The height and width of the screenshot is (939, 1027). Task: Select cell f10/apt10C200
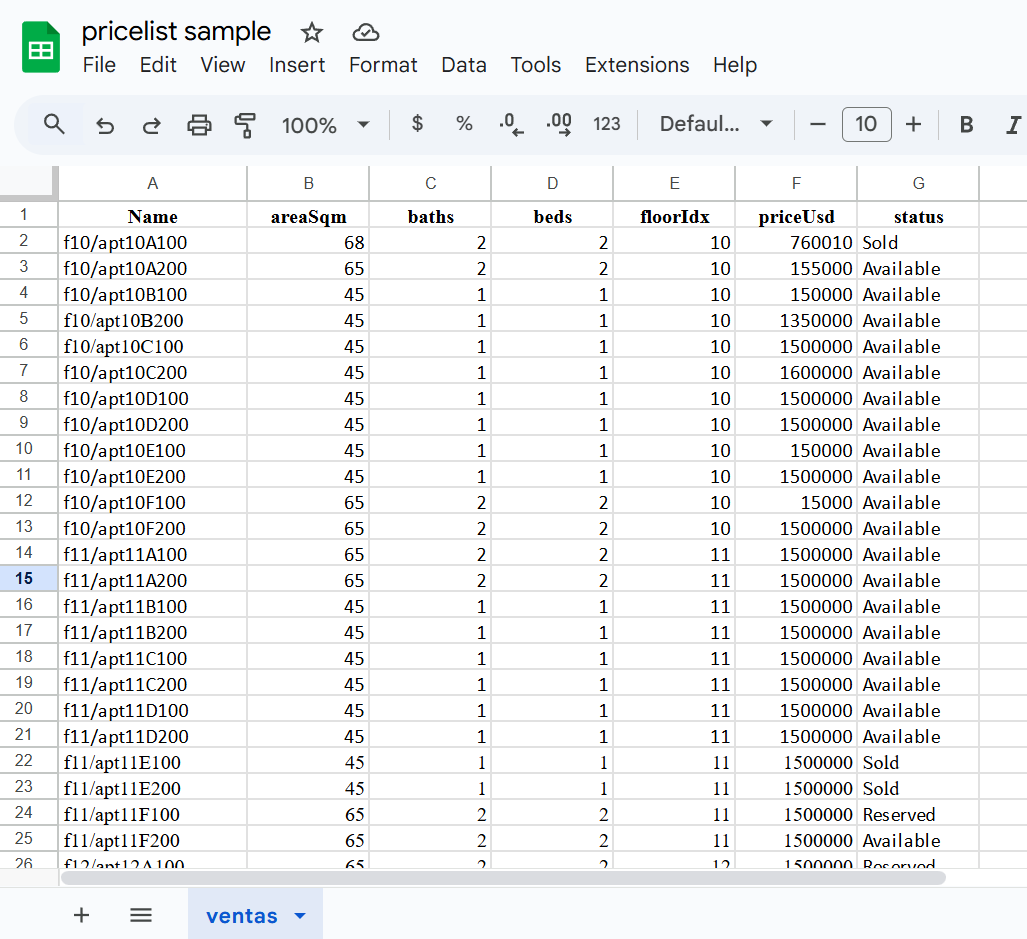153,372
